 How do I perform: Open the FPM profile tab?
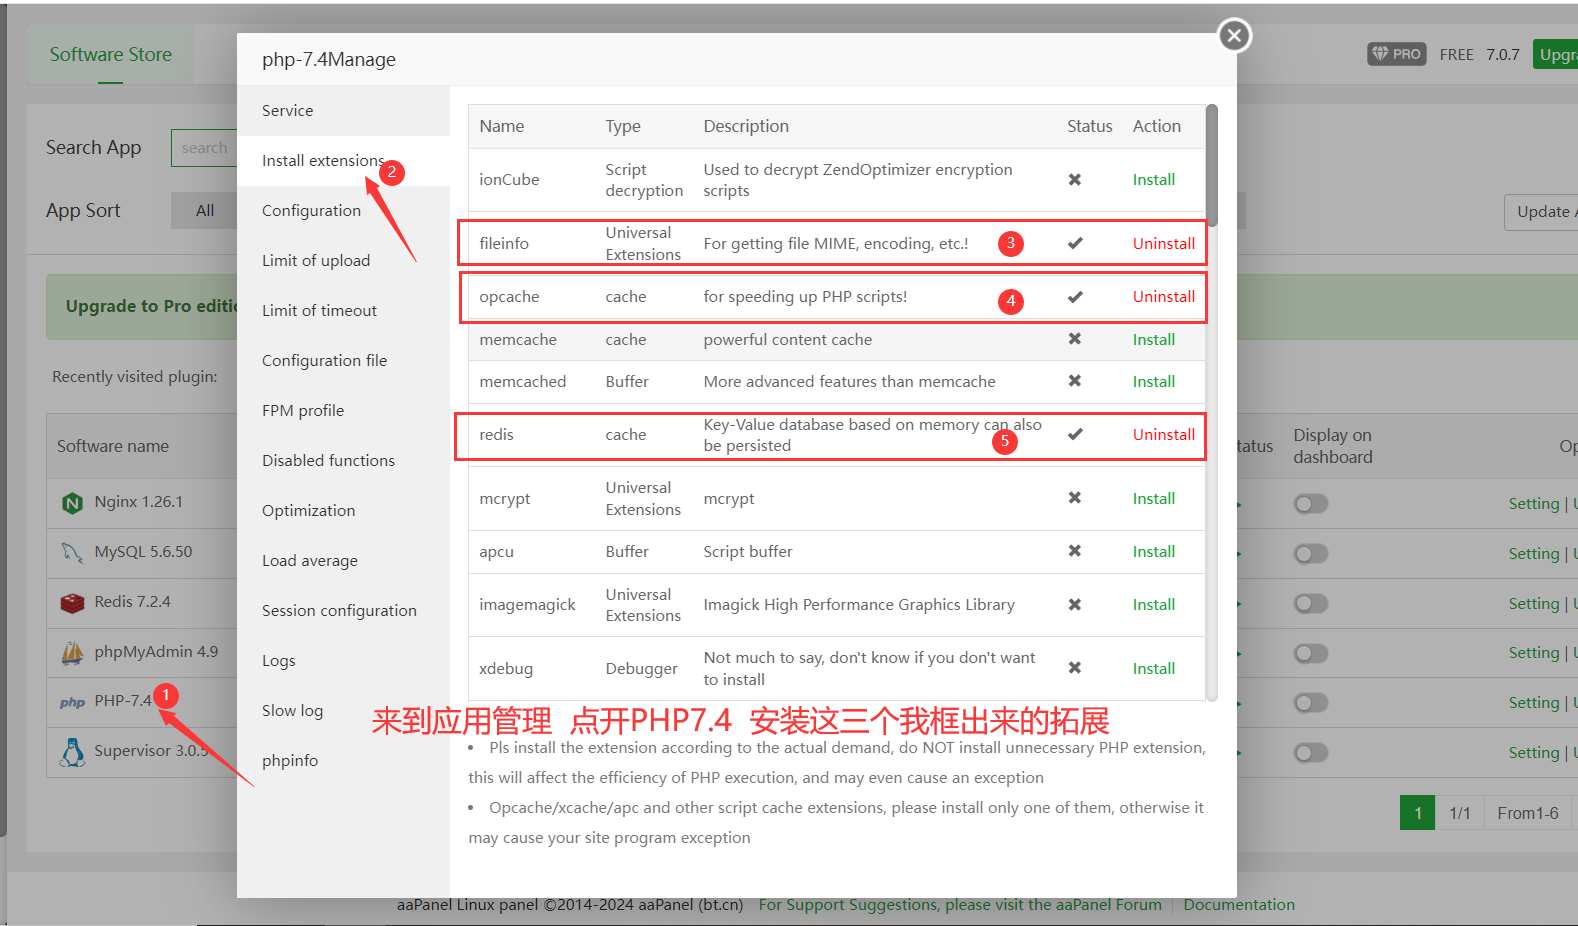click(x=343, y=410)
